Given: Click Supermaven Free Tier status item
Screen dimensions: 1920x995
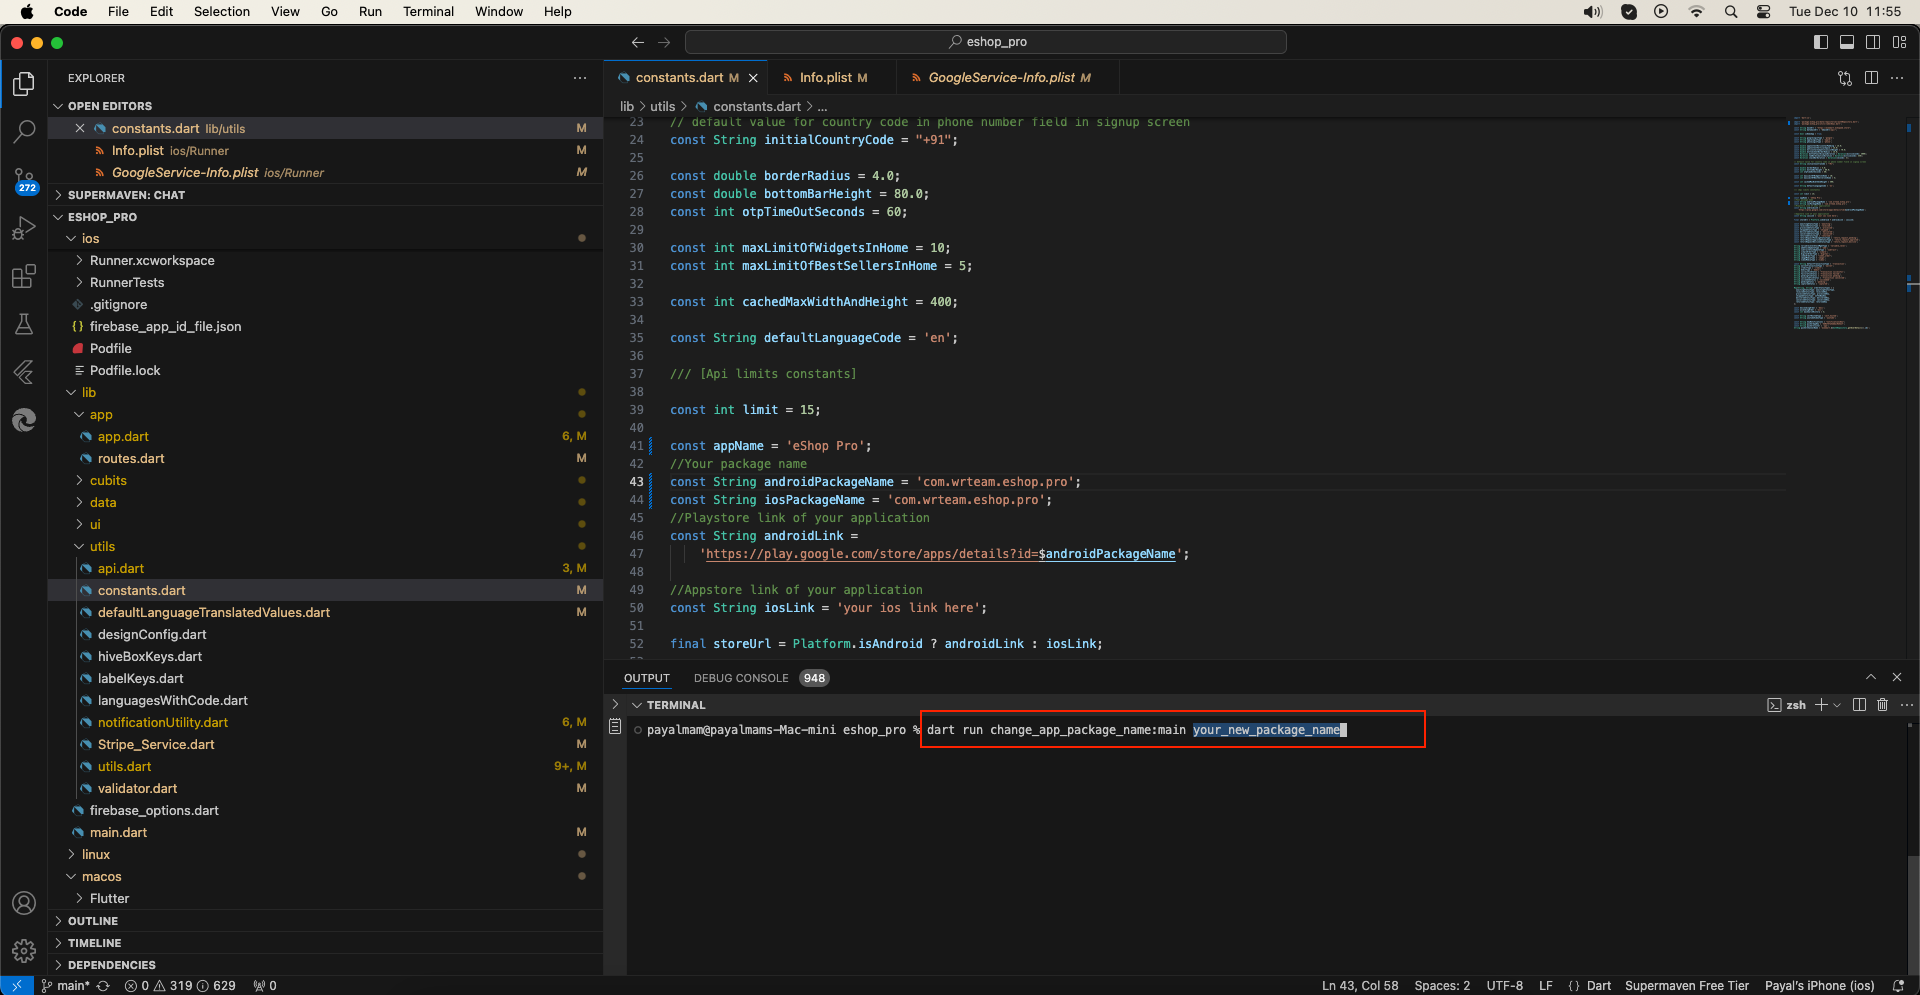Looking at the screenshot, I should pos(1687,986).
